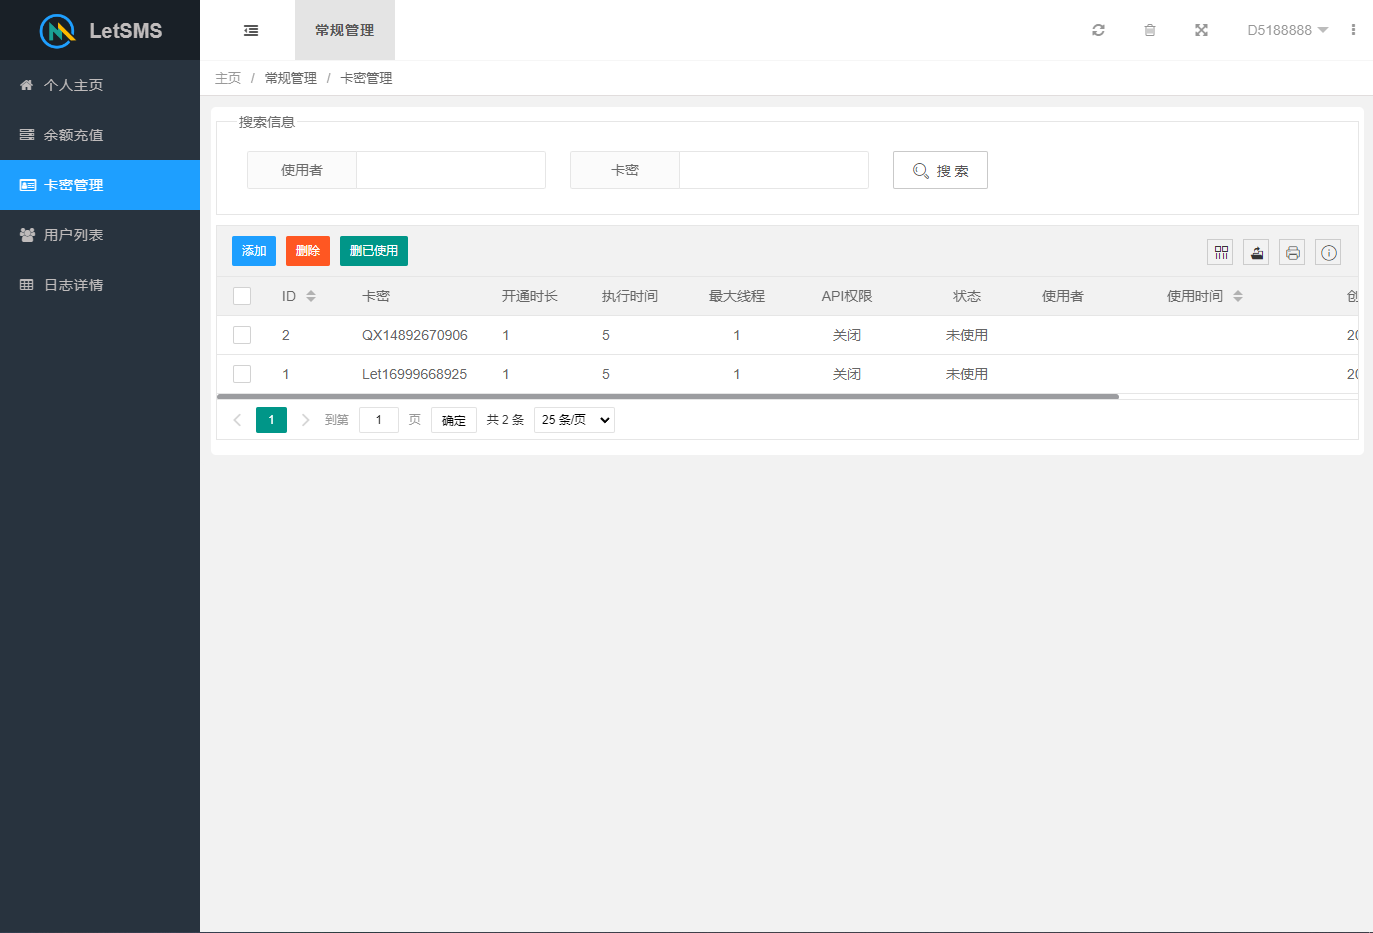The image size is (1373, 933).
Task: Tick the checkbox for card Let16999668925
Action: coord(241,373)
